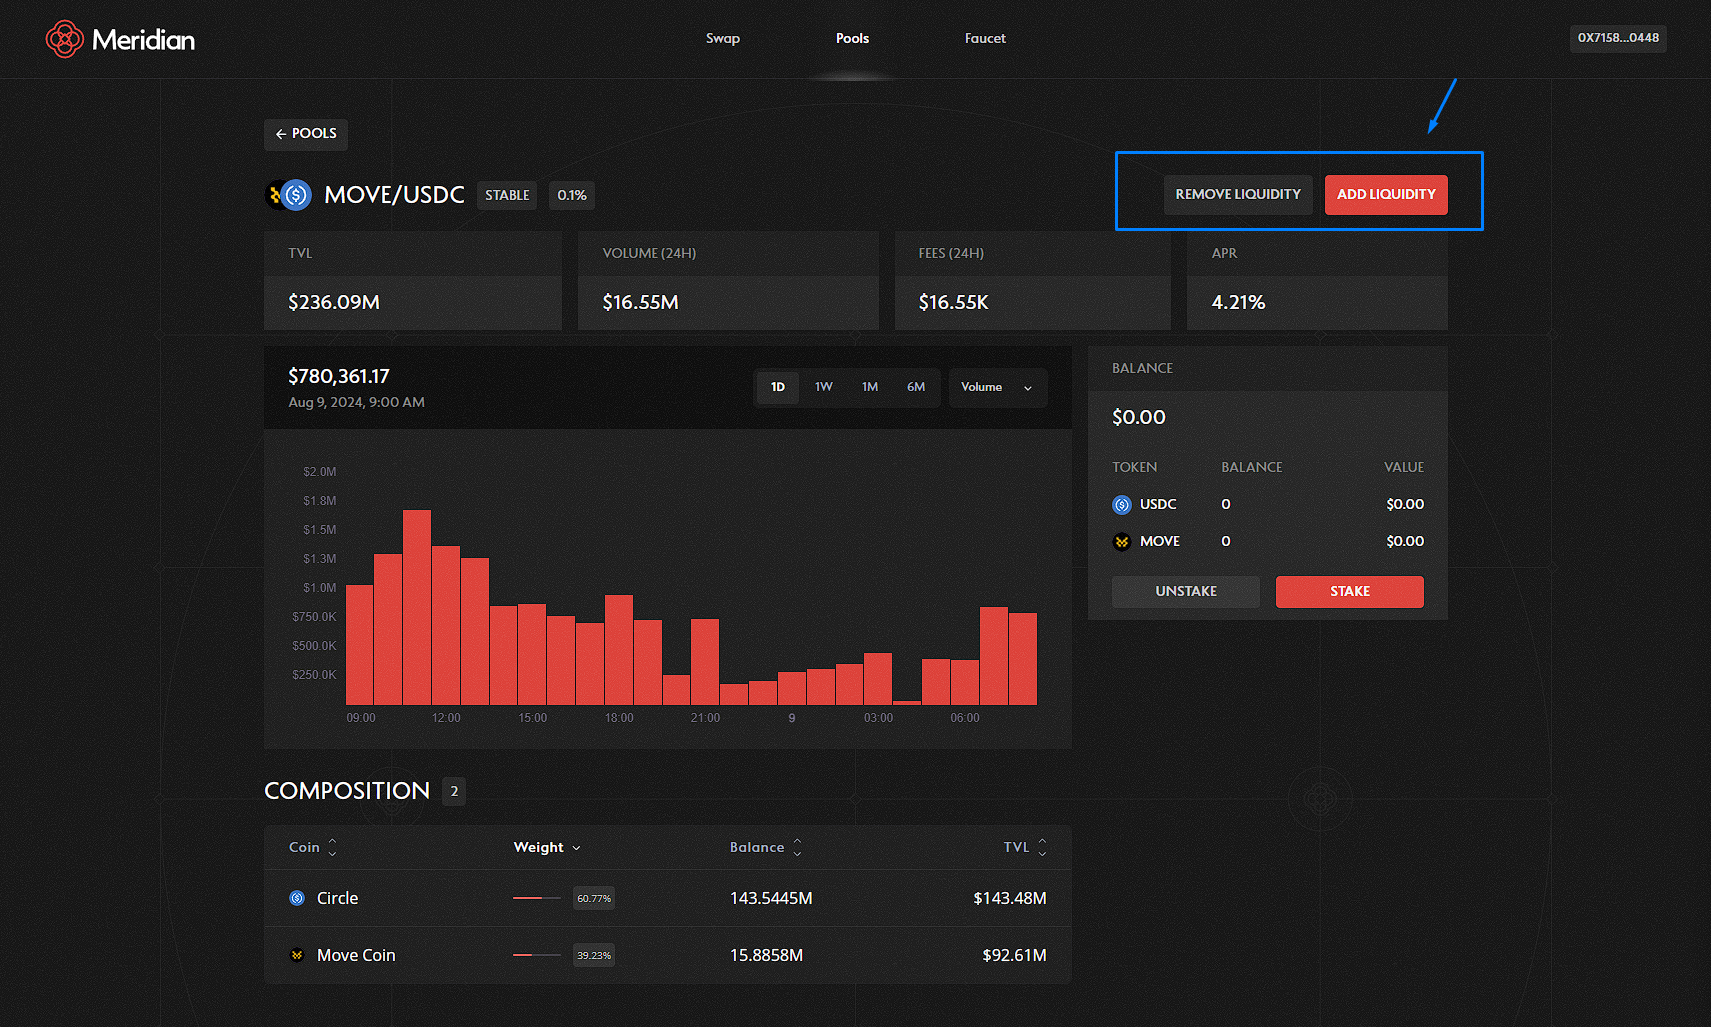Click the MOVE/USDC pair token icon
This screenshot has width=1711, height=1027.
pos(289,195)
